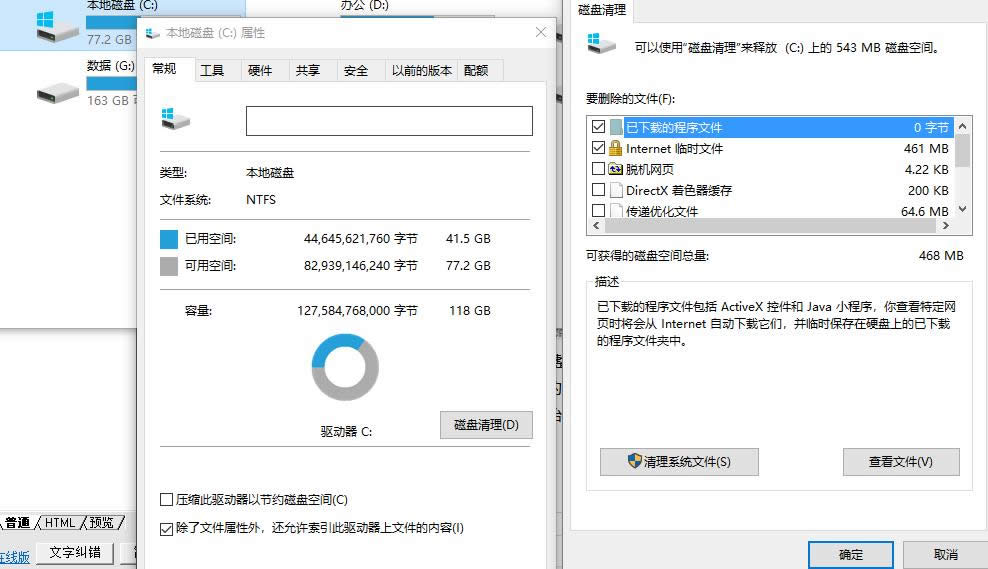988x569 pixels.
Task: Click the drive icon in Disk Cleanup header
Action: point(601,43)
